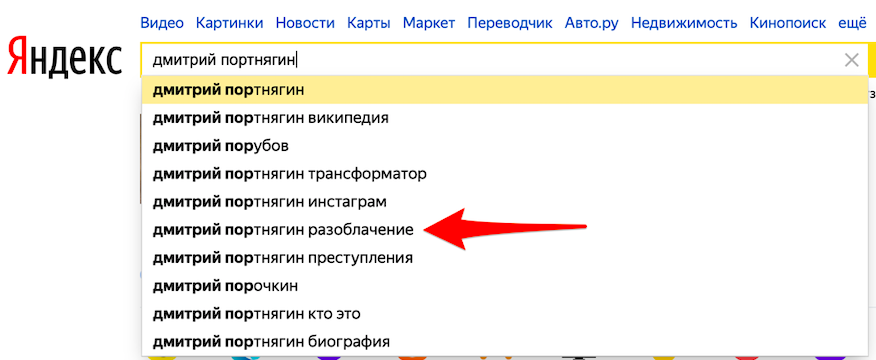Select suggestion "дмитрий портнягин разоблачение"
Screen dimensions: 876x360
pos(504,230)
